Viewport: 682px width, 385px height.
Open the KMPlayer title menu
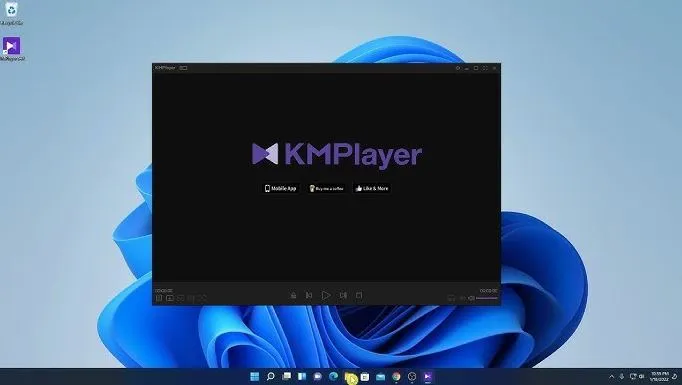(165, 68)
